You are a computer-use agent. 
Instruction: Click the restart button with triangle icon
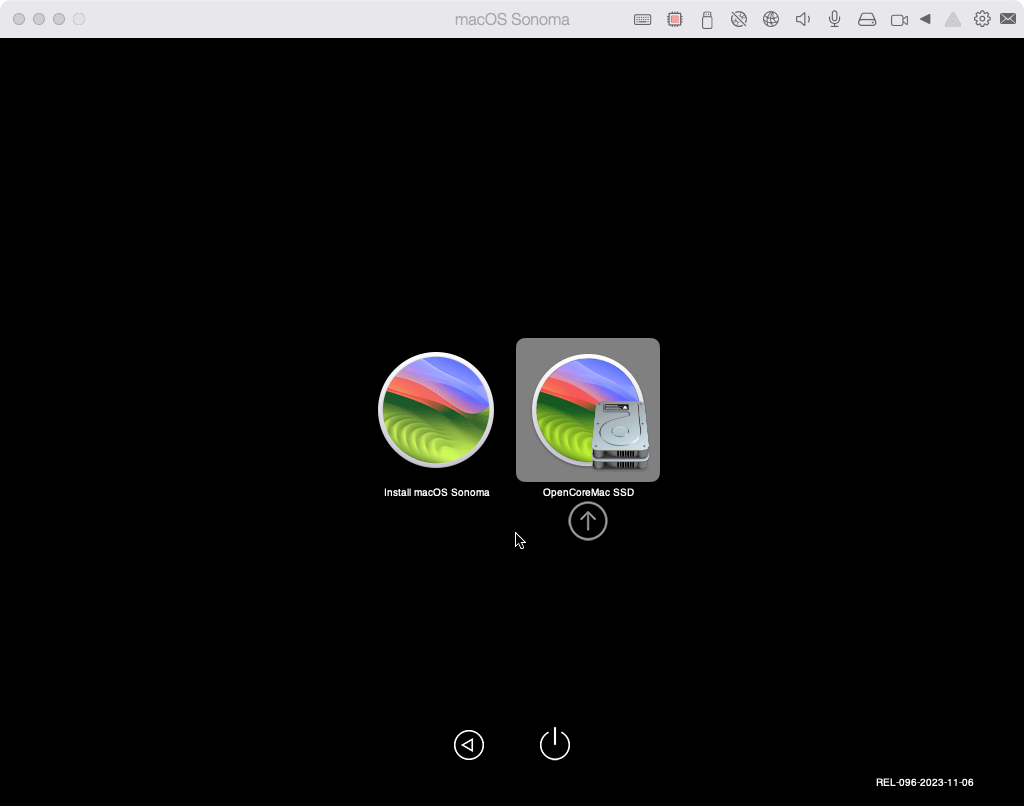coord(469,745)
